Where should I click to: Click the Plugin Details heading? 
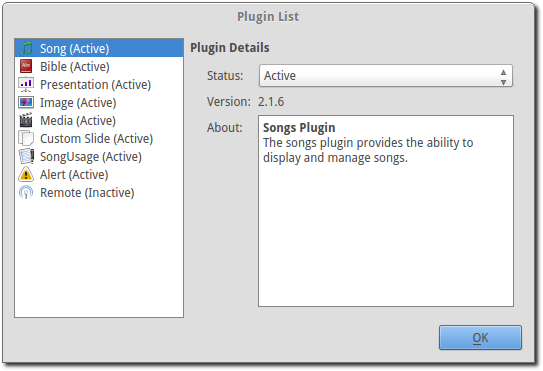click(230, 47)
